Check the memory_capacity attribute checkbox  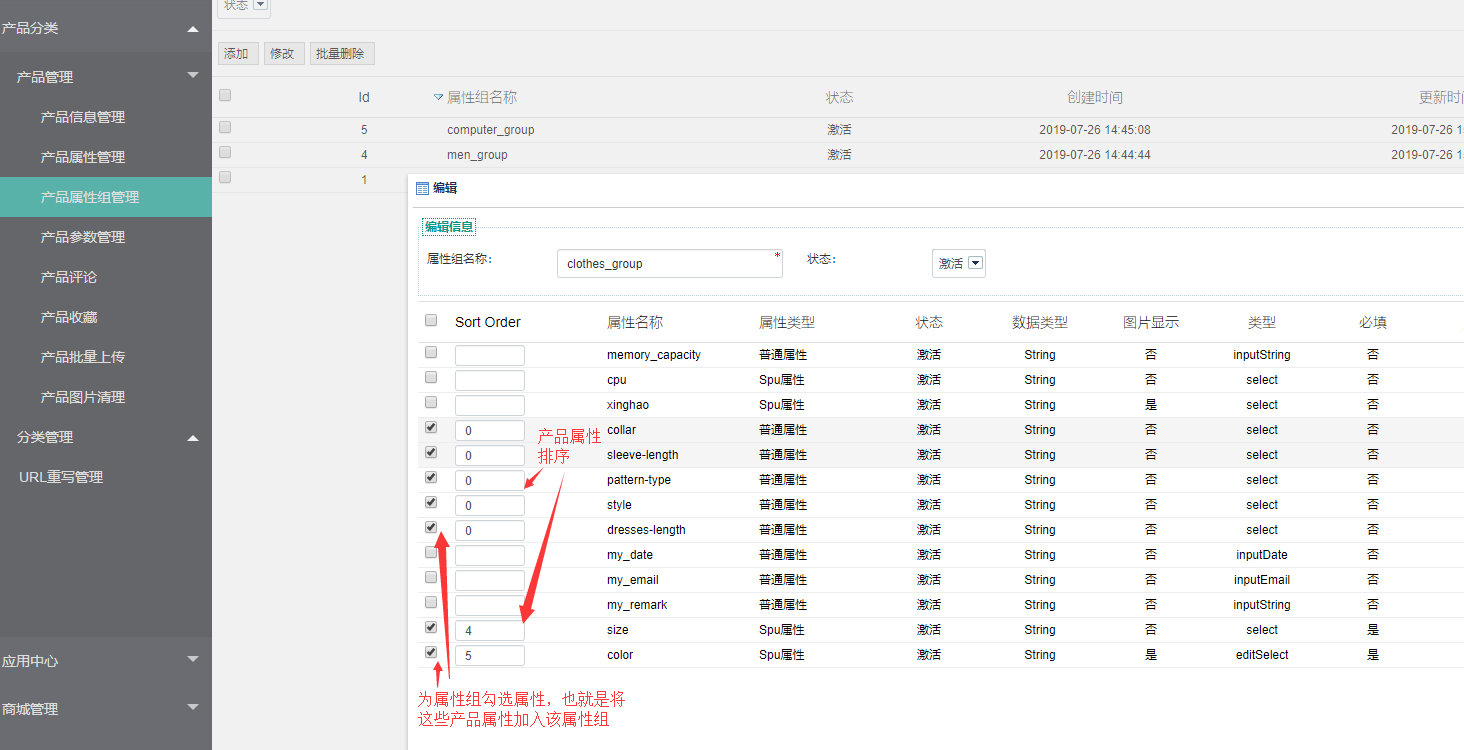(431, 352)
